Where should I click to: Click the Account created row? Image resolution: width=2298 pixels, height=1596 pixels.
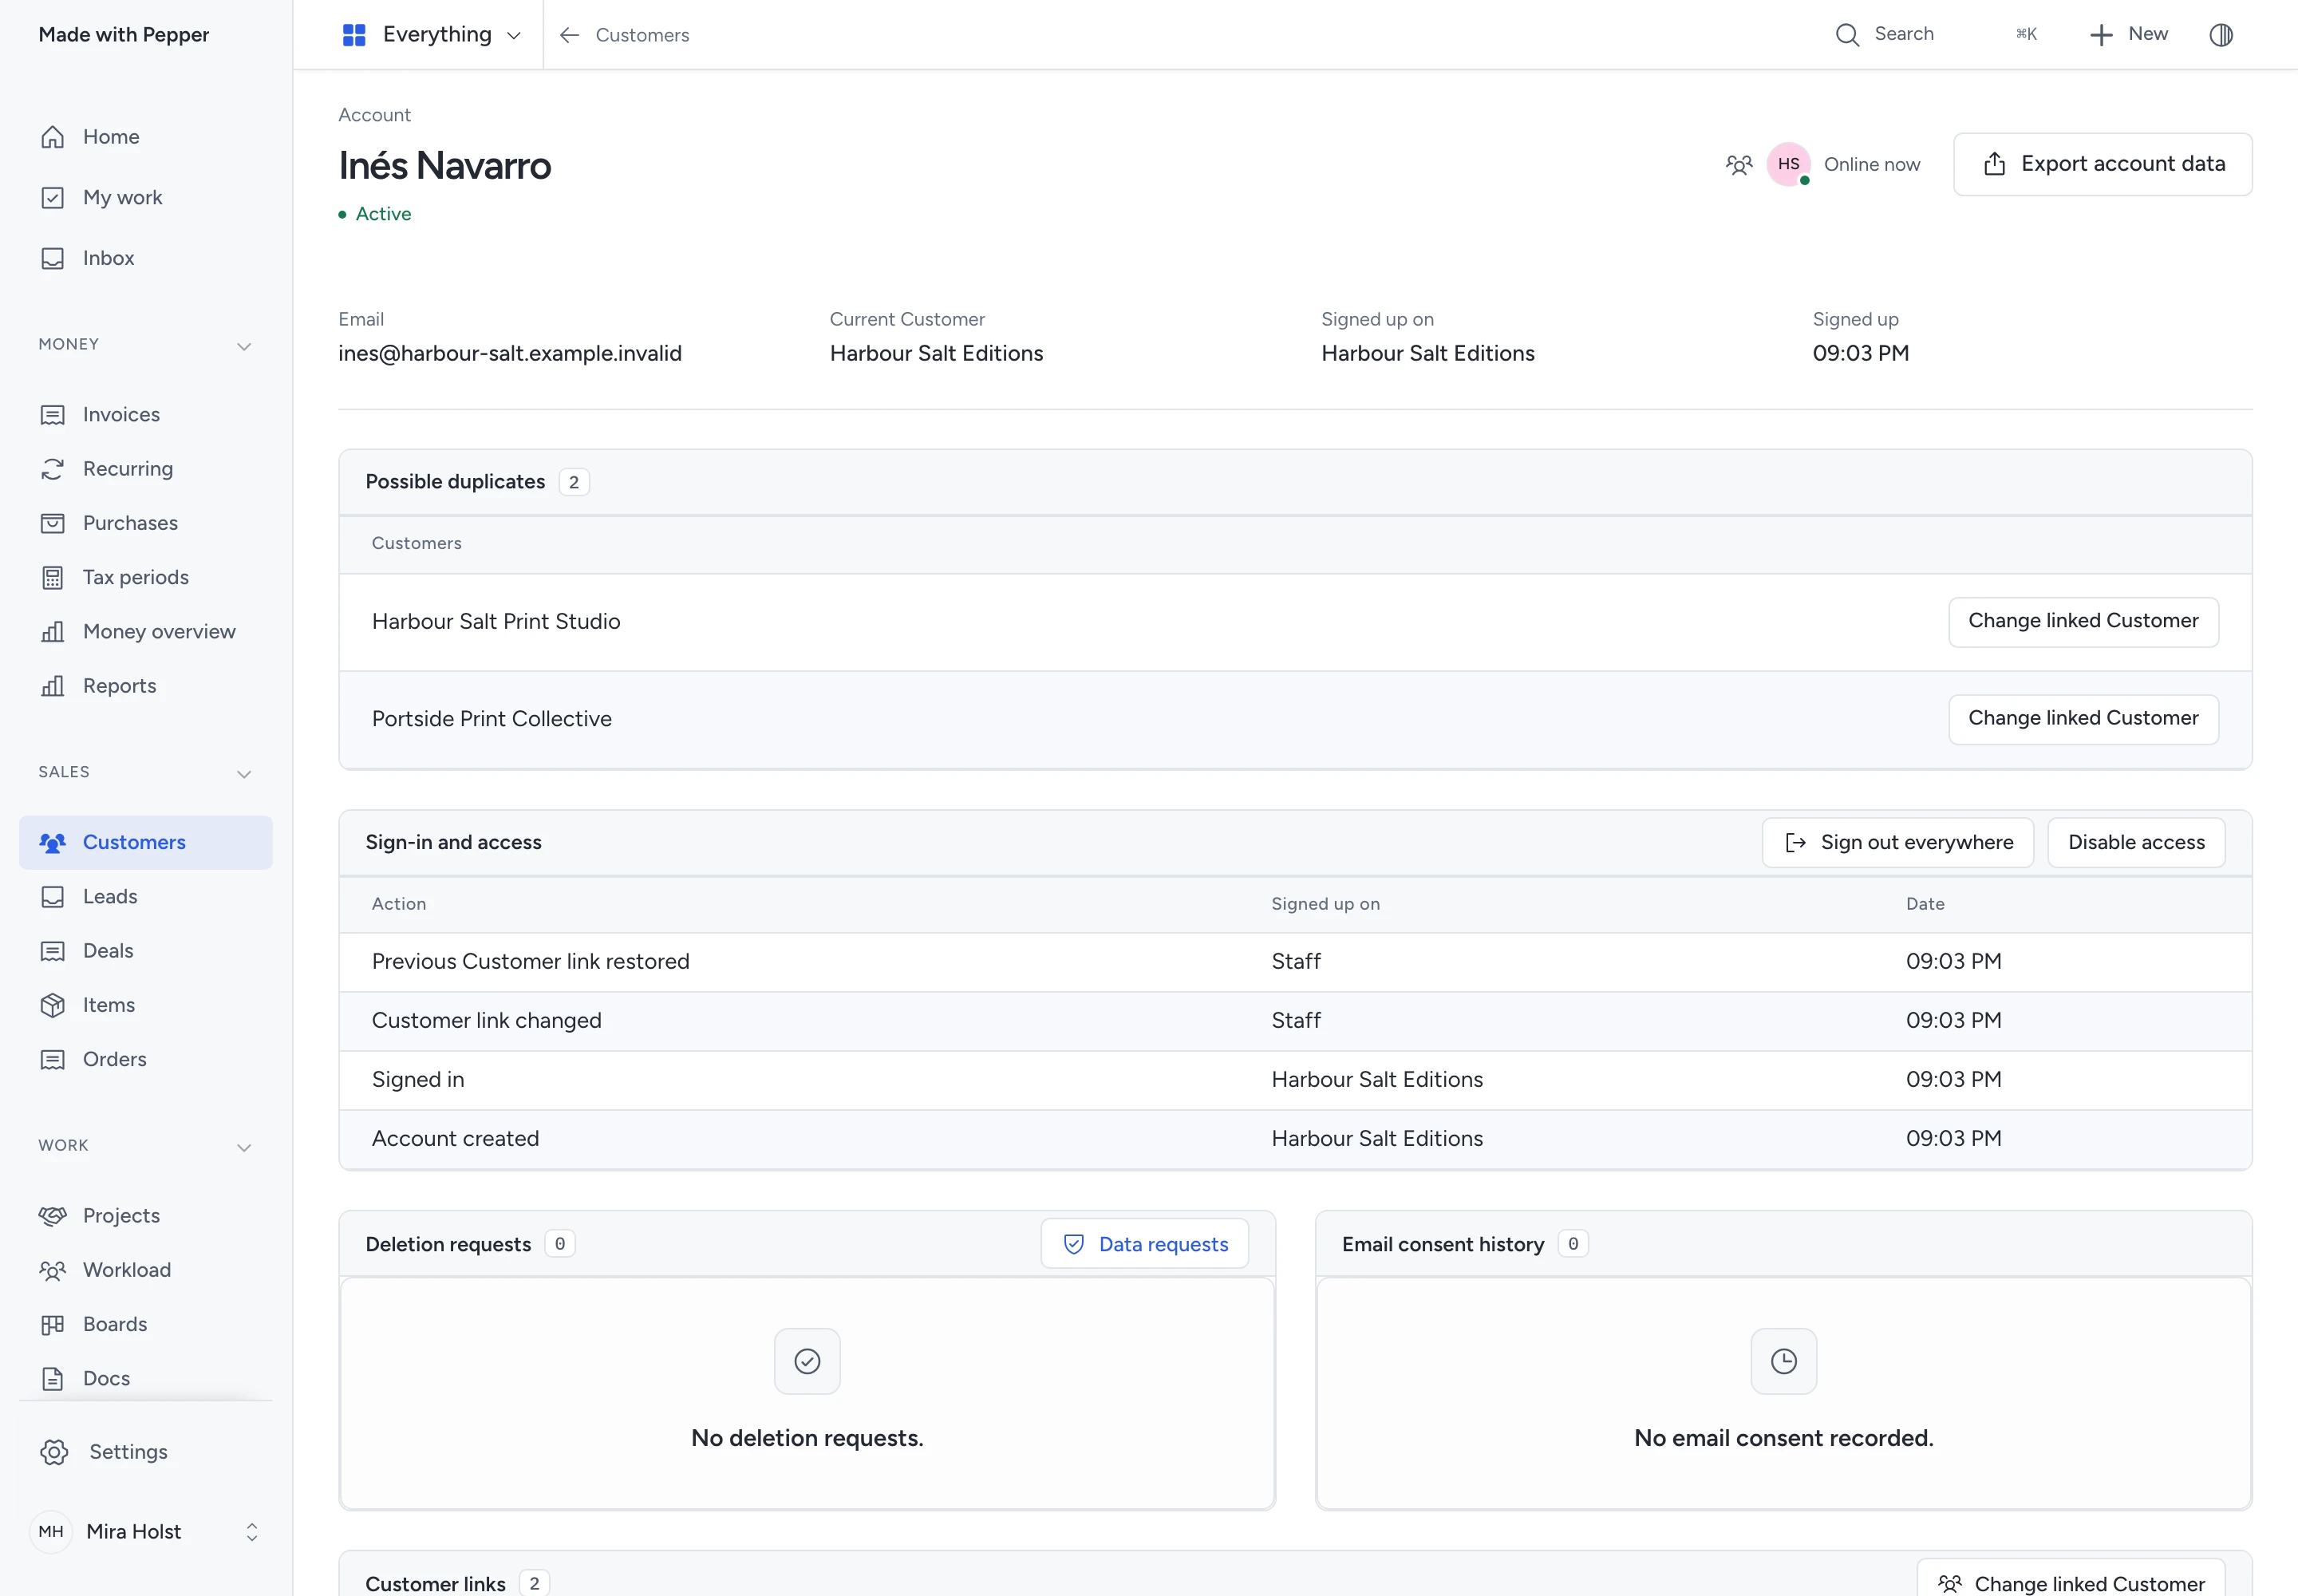(x=1295, y=1139)
